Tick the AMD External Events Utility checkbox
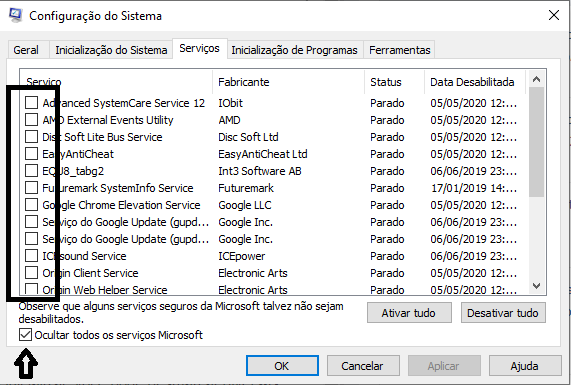Screen dimensions: 571x385 tap(31, 119)
